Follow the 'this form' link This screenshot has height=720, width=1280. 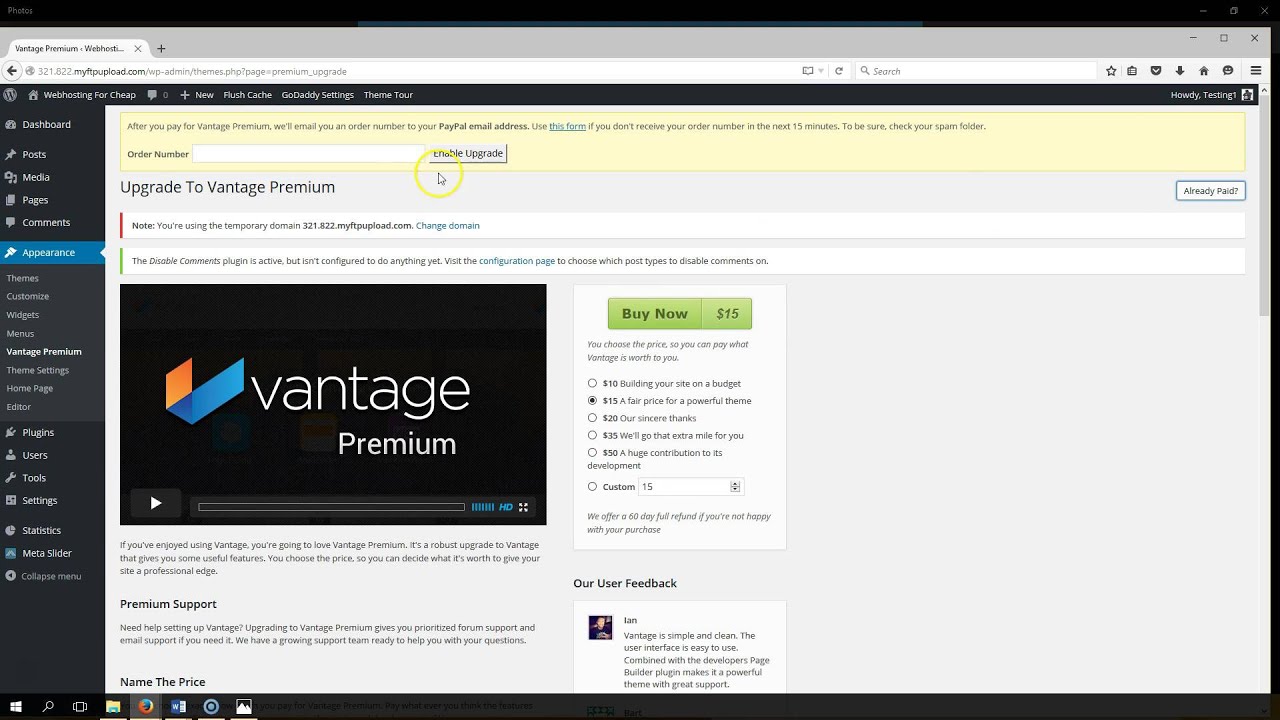pyautogui.click(x=567, y=126)
